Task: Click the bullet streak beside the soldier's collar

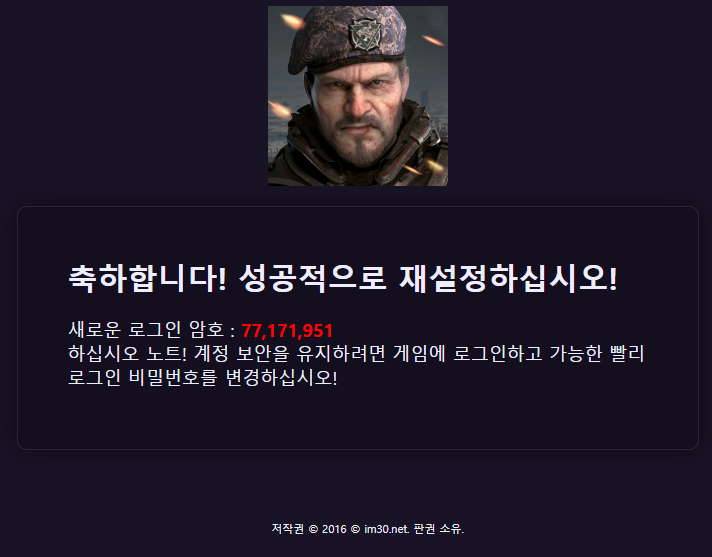Action: pyautogui.click(x=280, y=109)
